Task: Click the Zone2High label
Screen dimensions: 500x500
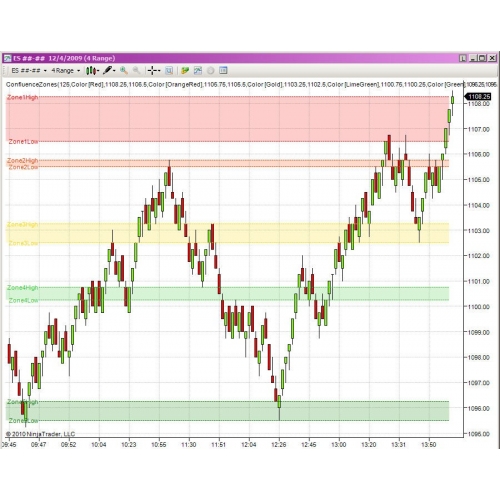Action: pyautogui.click(x=23, y=161)
